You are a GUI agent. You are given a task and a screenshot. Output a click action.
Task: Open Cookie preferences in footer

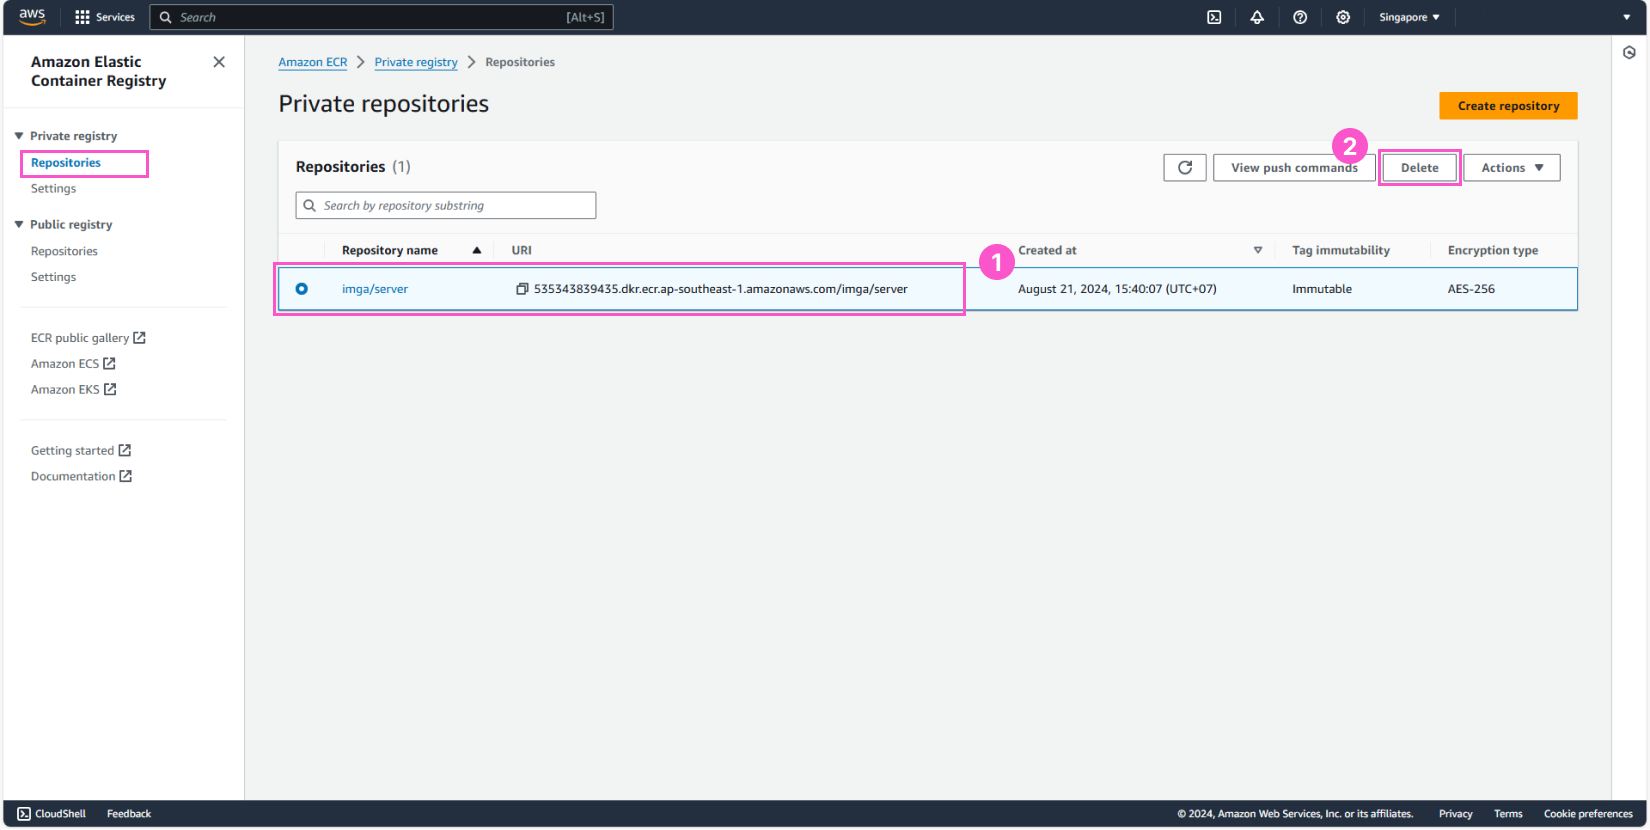(x=1588, y=814)
